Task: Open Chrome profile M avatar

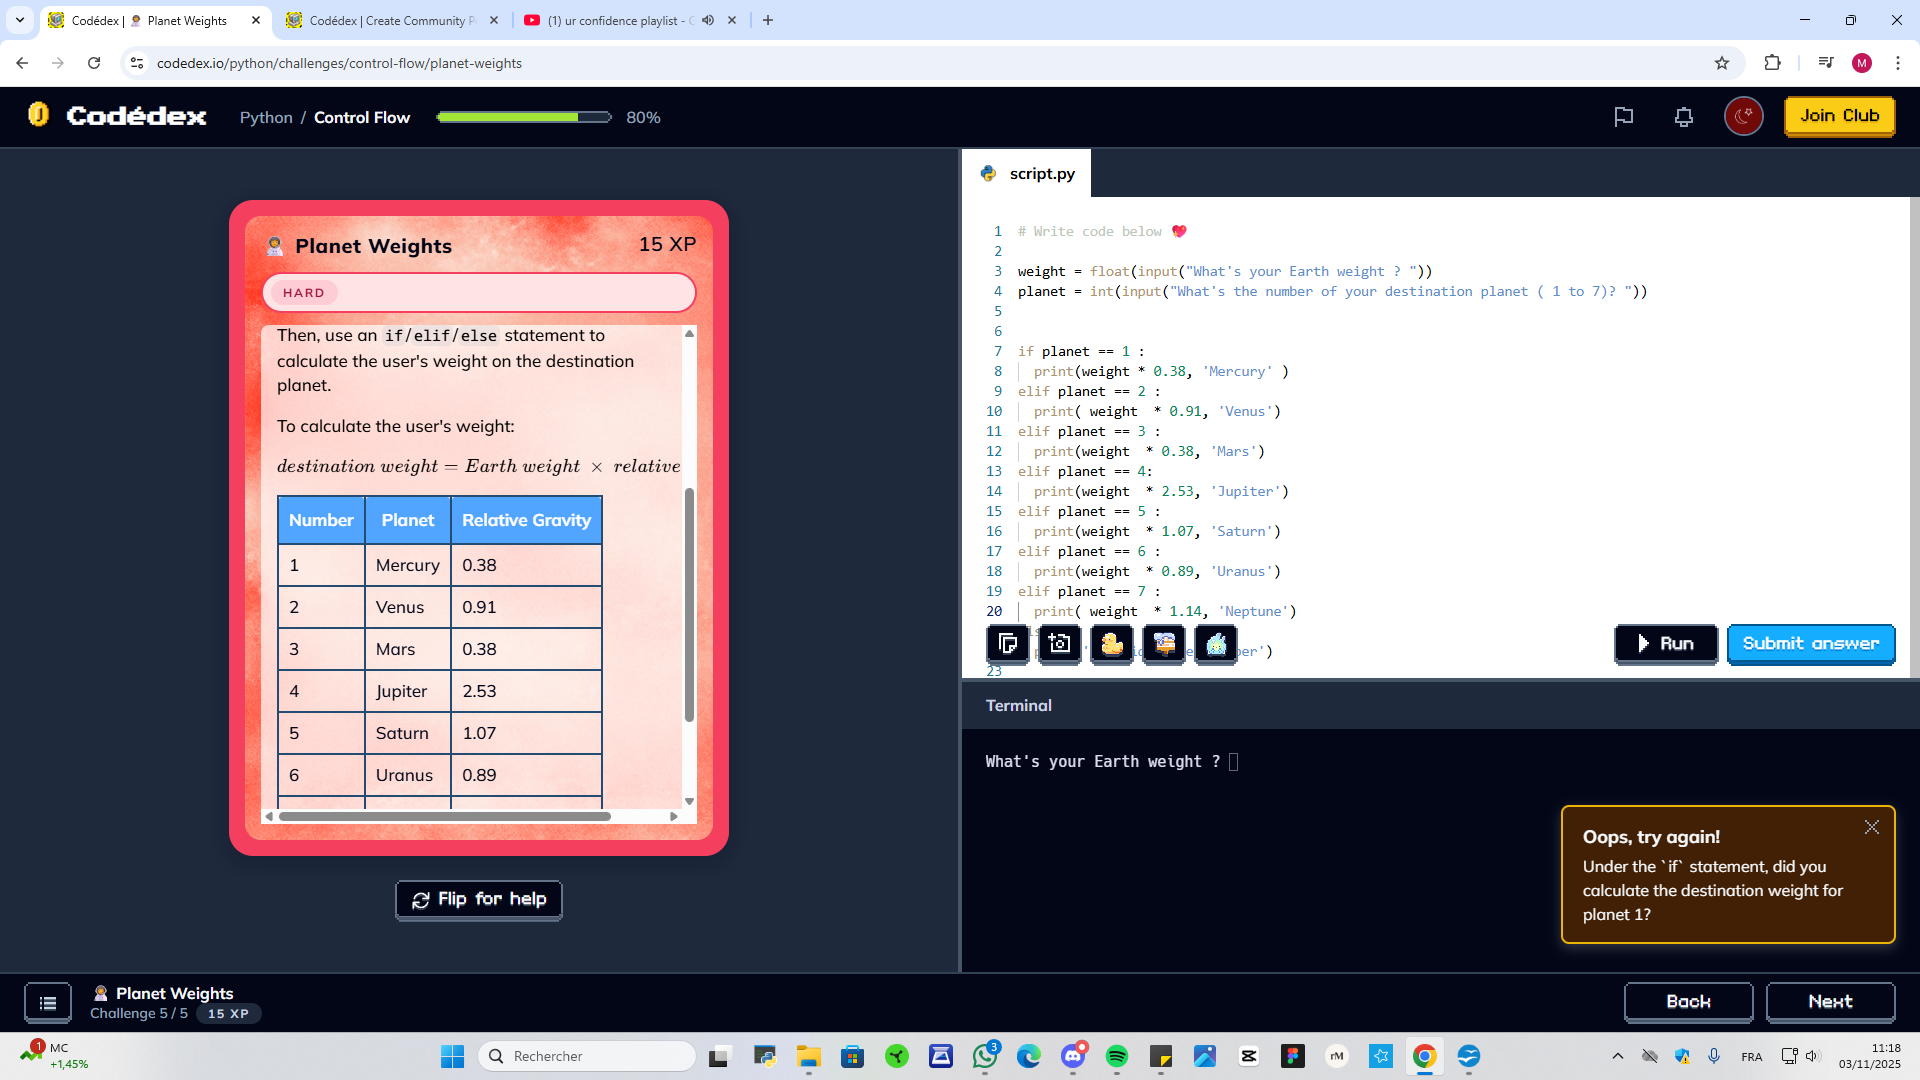Action: click(1862, 63)
